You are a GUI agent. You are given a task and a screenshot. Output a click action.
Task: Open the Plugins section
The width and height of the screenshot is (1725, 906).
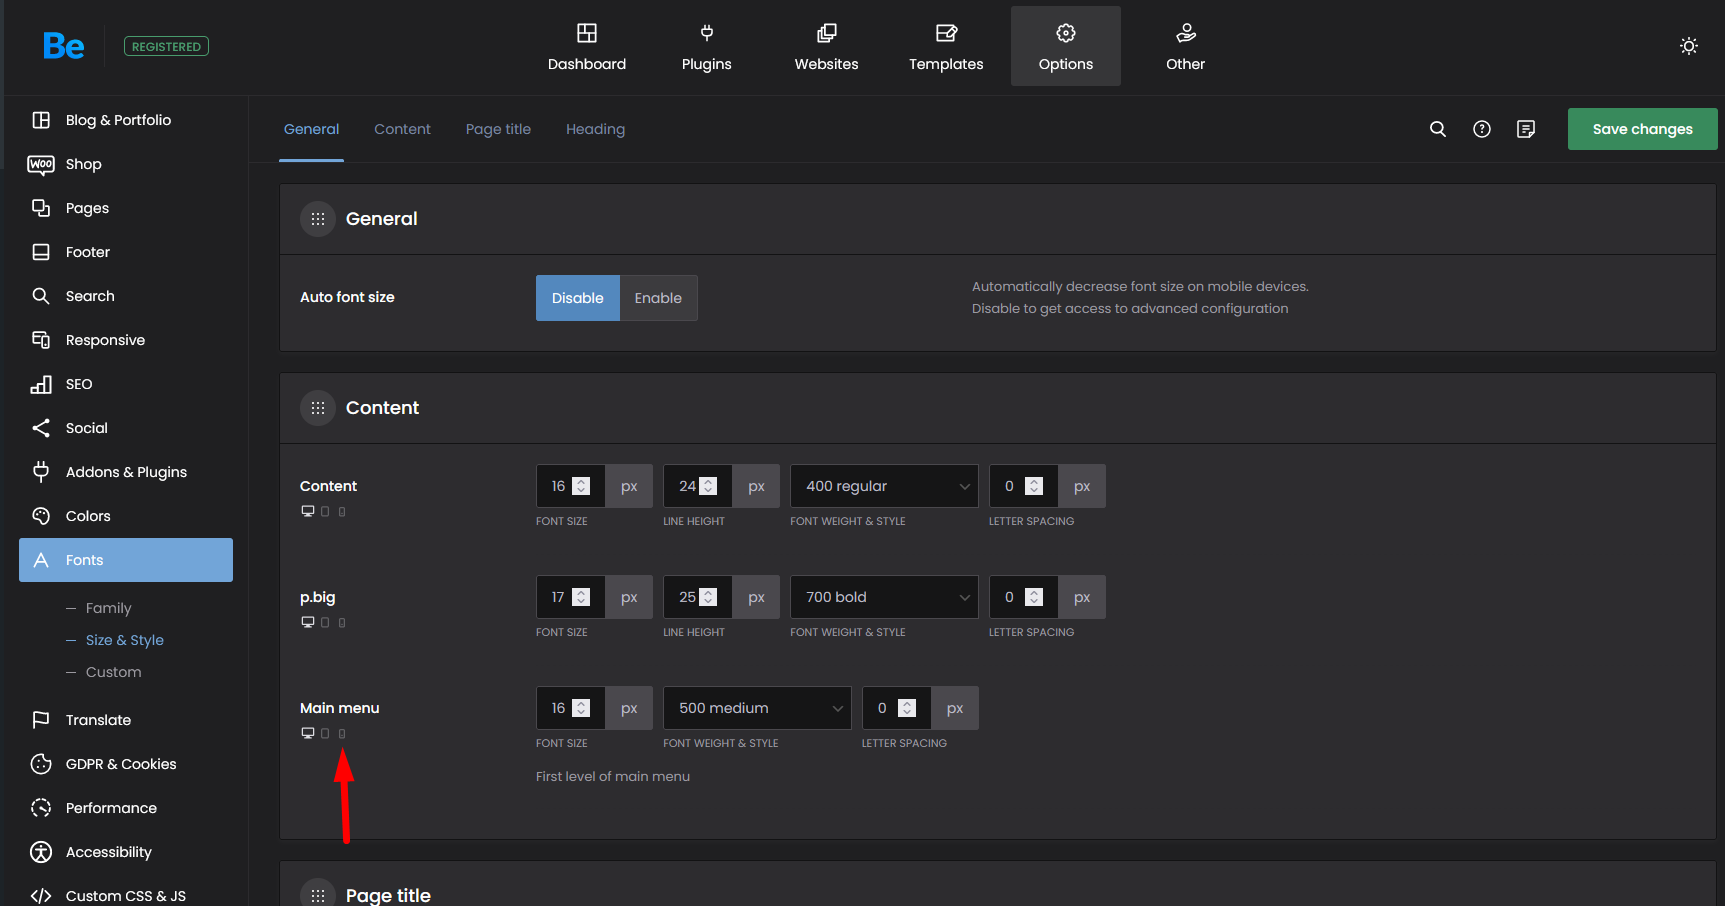707,46
